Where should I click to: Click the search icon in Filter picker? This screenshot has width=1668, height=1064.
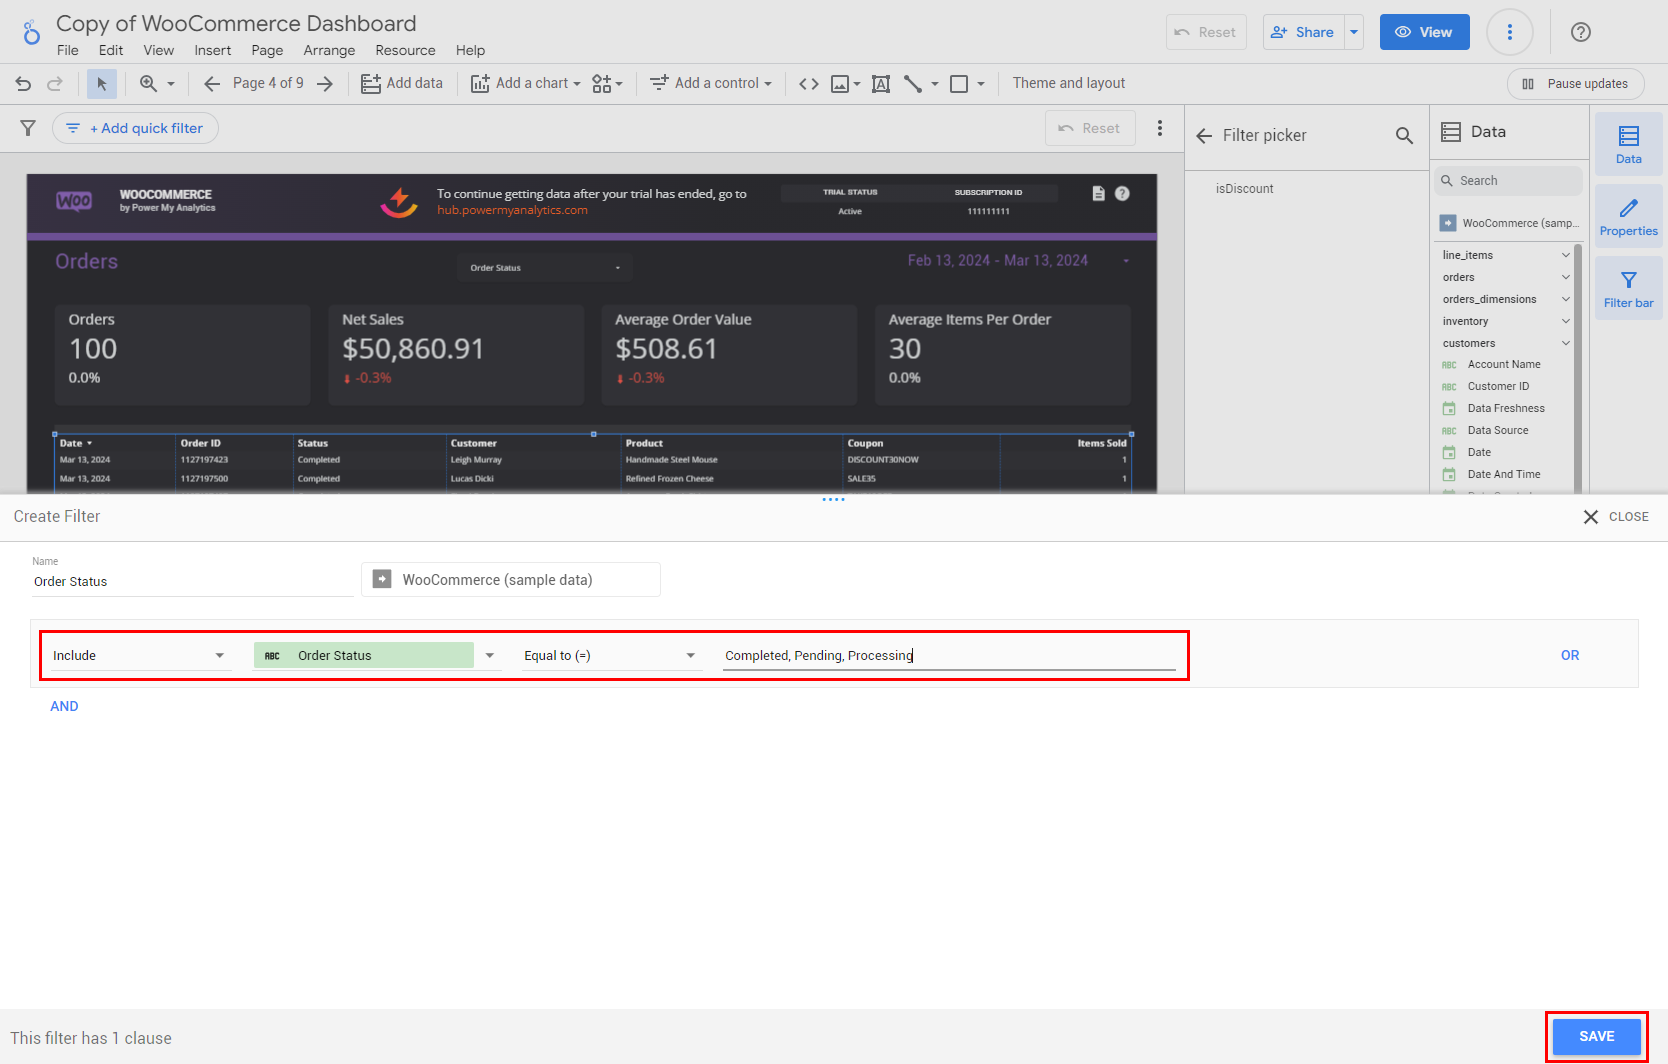(1404, 135)
